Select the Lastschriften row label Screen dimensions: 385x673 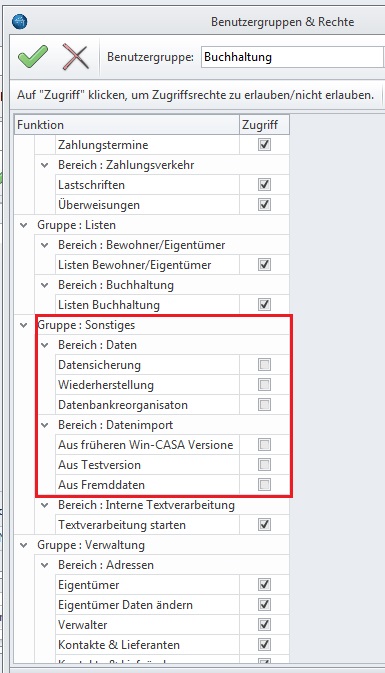click(x=91, y=185)
